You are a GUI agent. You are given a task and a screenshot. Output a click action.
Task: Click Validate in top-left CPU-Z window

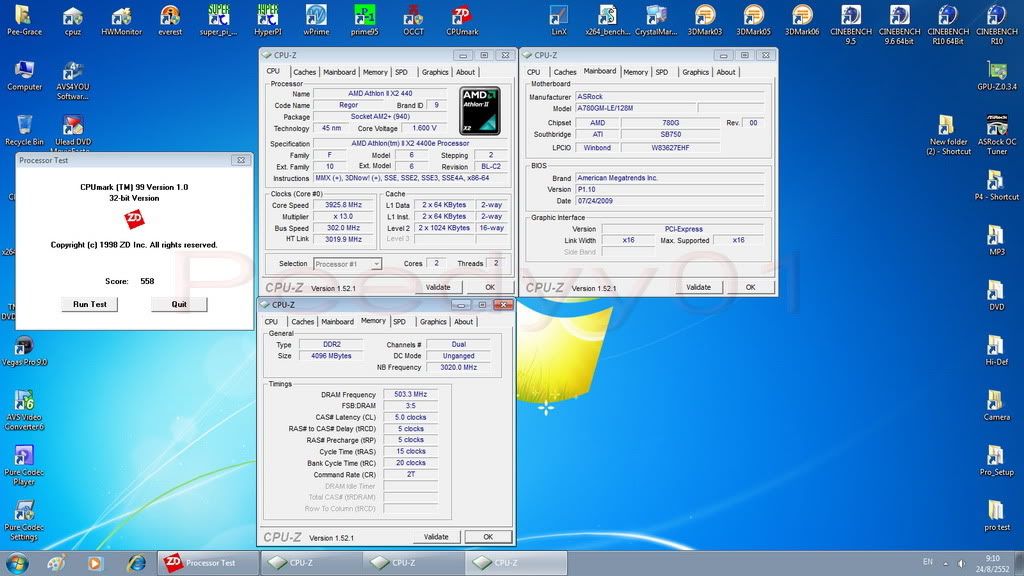click(x=438, y=287)
